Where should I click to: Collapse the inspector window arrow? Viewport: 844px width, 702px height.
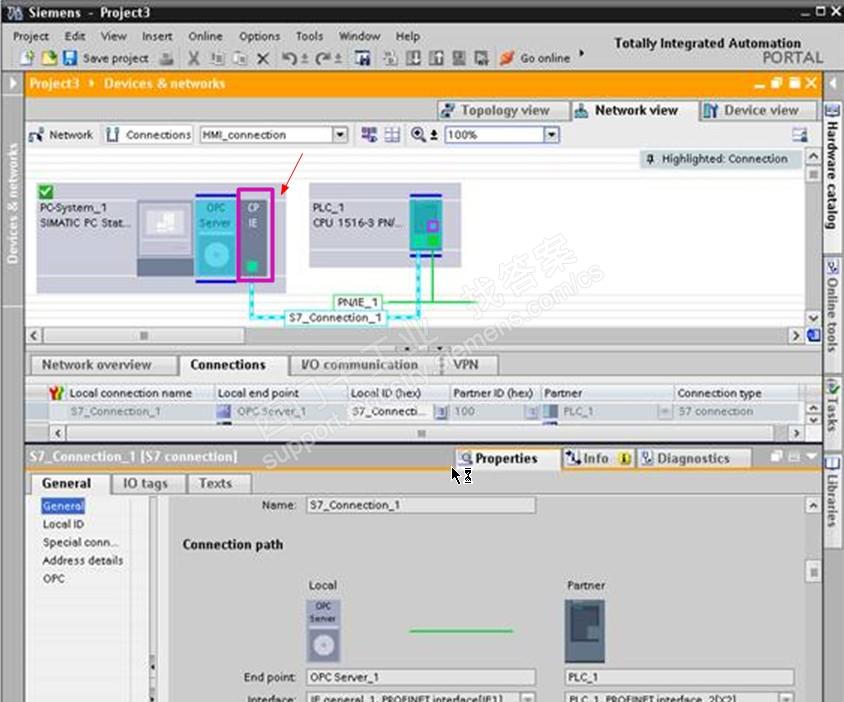(811, 457)
